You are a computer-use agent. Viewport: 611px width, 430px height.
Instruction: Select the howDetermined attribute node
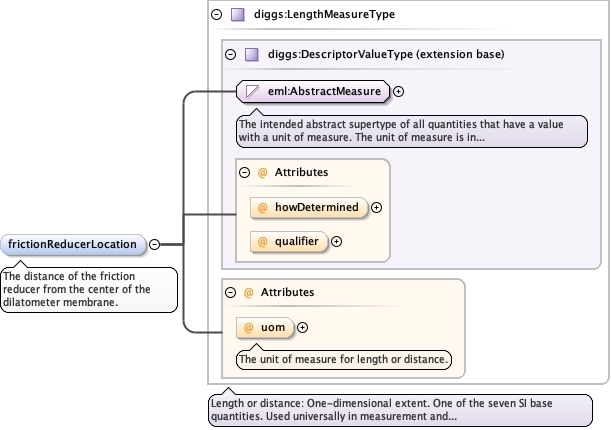(309, 208)
